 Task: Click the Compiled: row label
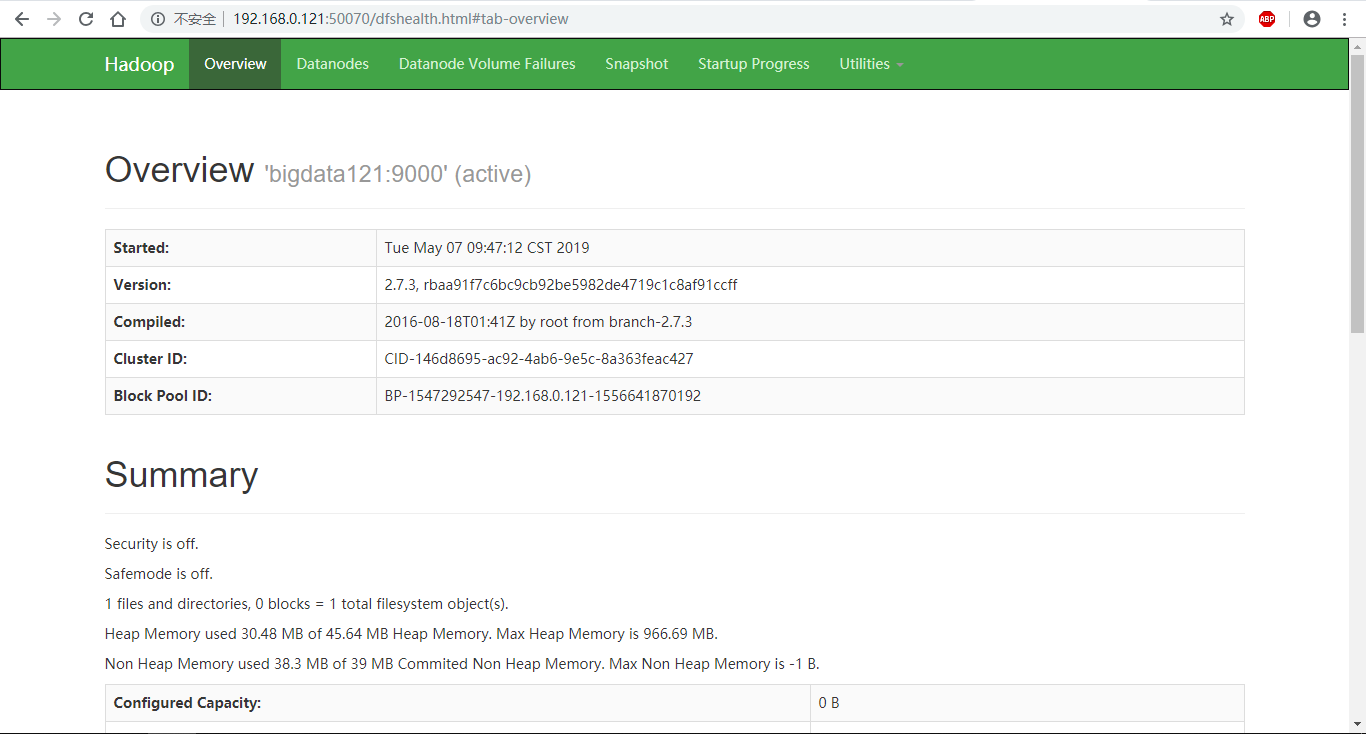coord(149,322)
